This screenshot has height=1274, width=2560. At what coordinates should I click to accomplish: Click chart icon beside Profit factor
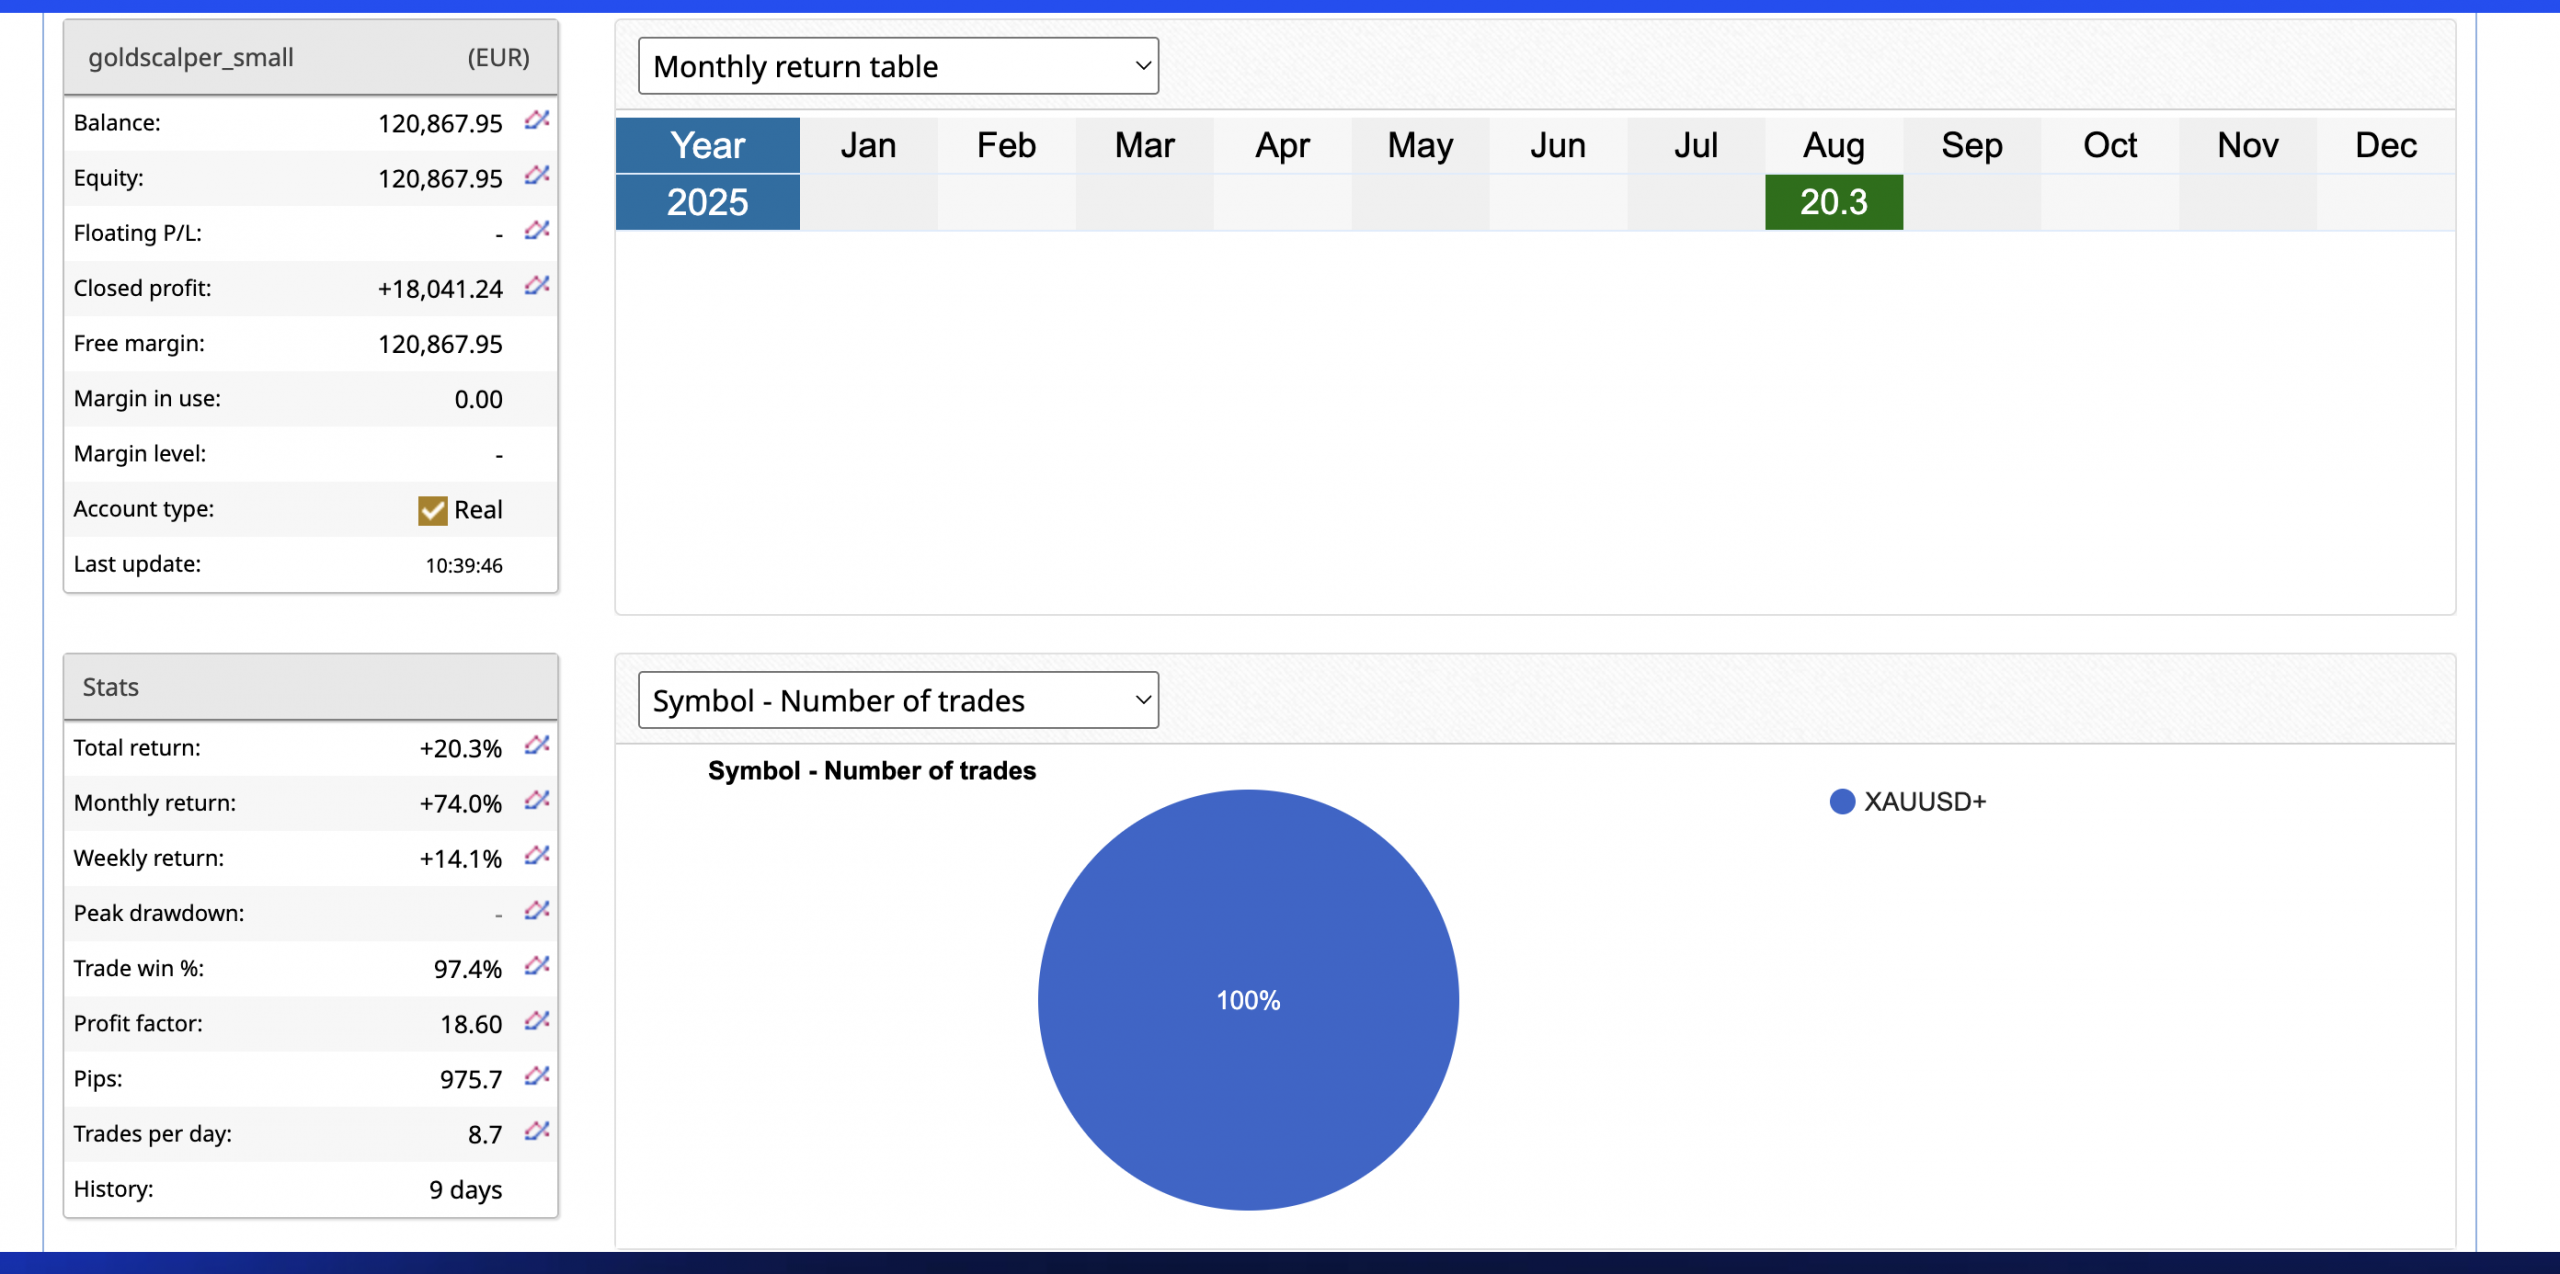[537, 1021]
